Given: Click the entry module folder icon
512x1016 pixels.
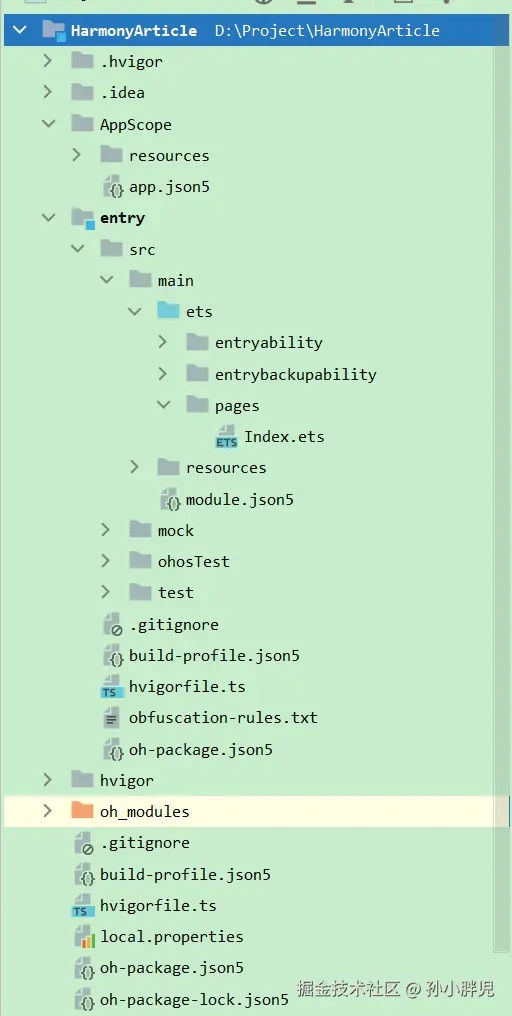Looking at the screenshot, I should pos(83,218).
